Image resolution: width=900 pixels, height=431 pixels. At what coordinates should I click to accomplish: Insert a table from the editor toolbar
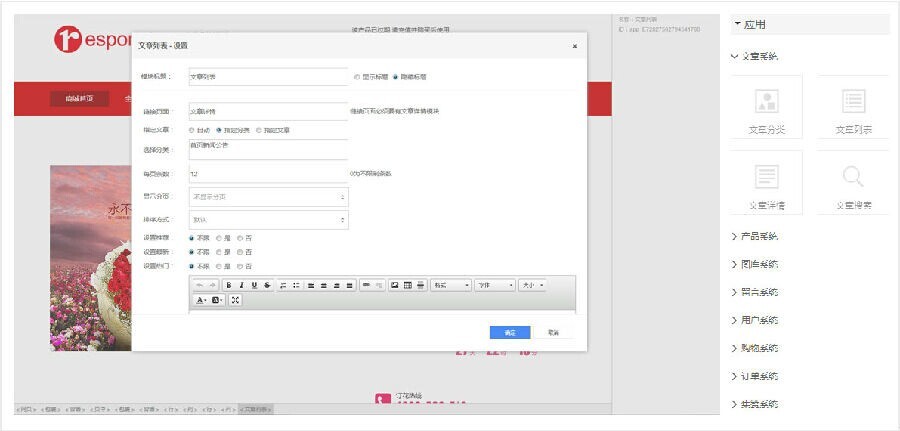pos(407,285)
